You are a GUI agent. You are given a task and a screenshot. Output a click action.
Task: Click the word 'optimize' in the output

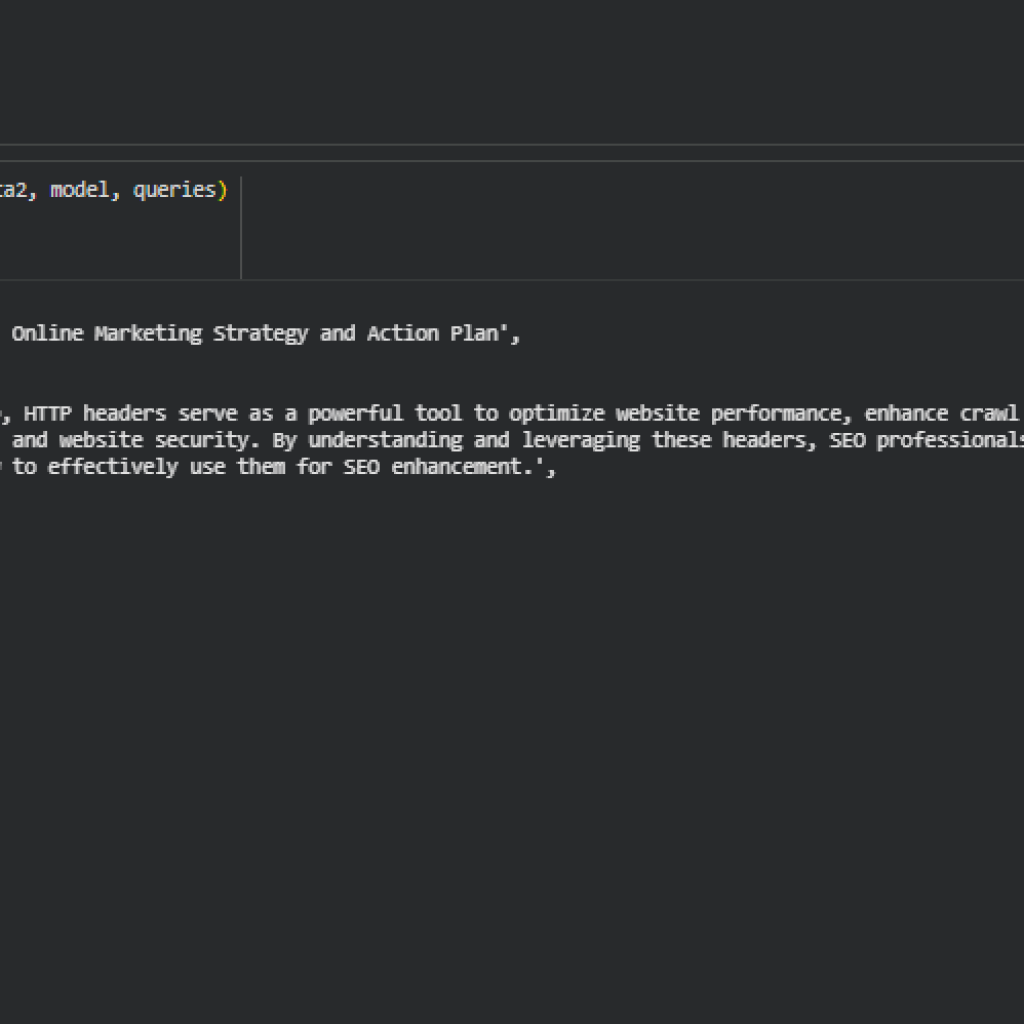click(557, 414)
